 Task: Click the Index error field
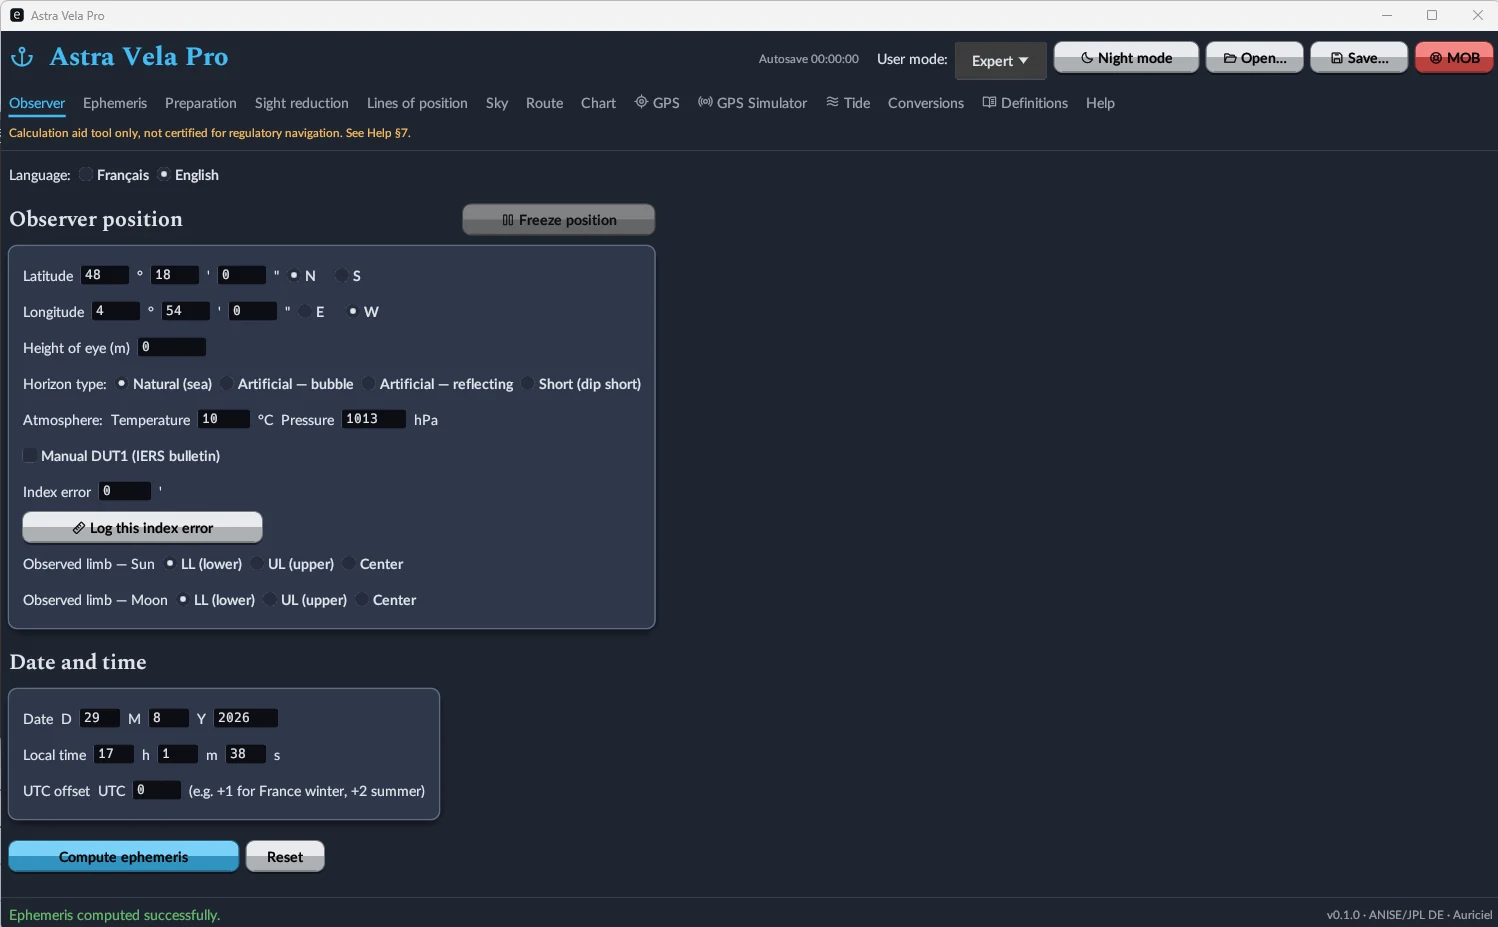tap(125, 491)
